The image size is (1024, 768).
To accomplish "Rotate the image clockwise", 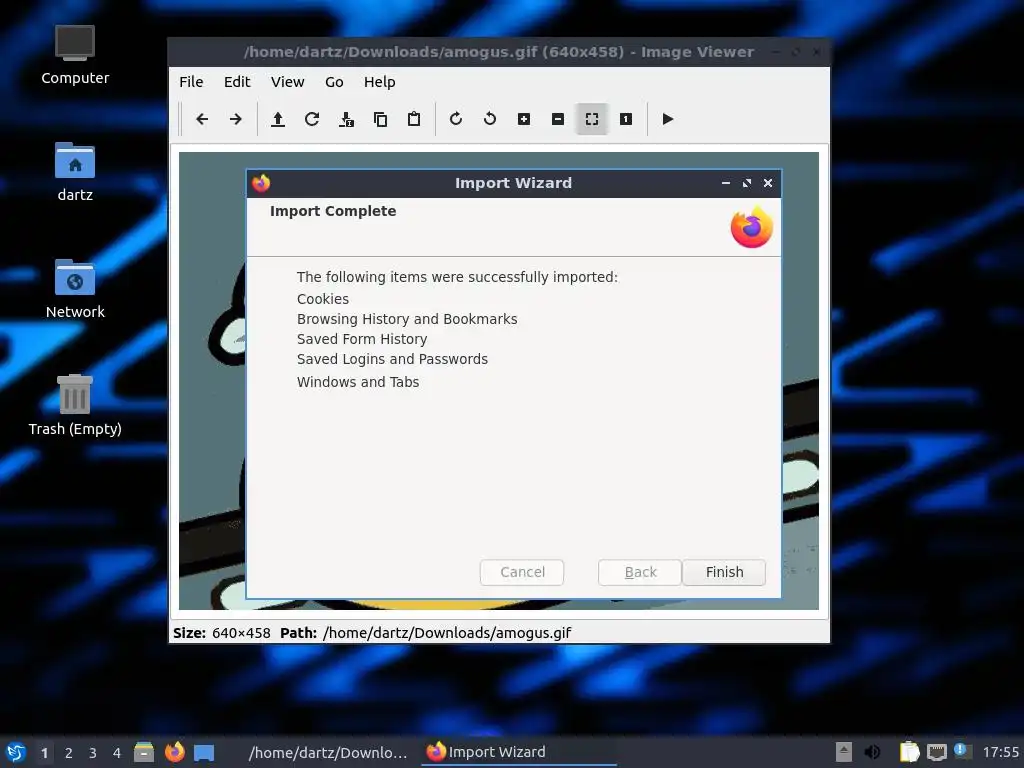I will pos(456,119).
